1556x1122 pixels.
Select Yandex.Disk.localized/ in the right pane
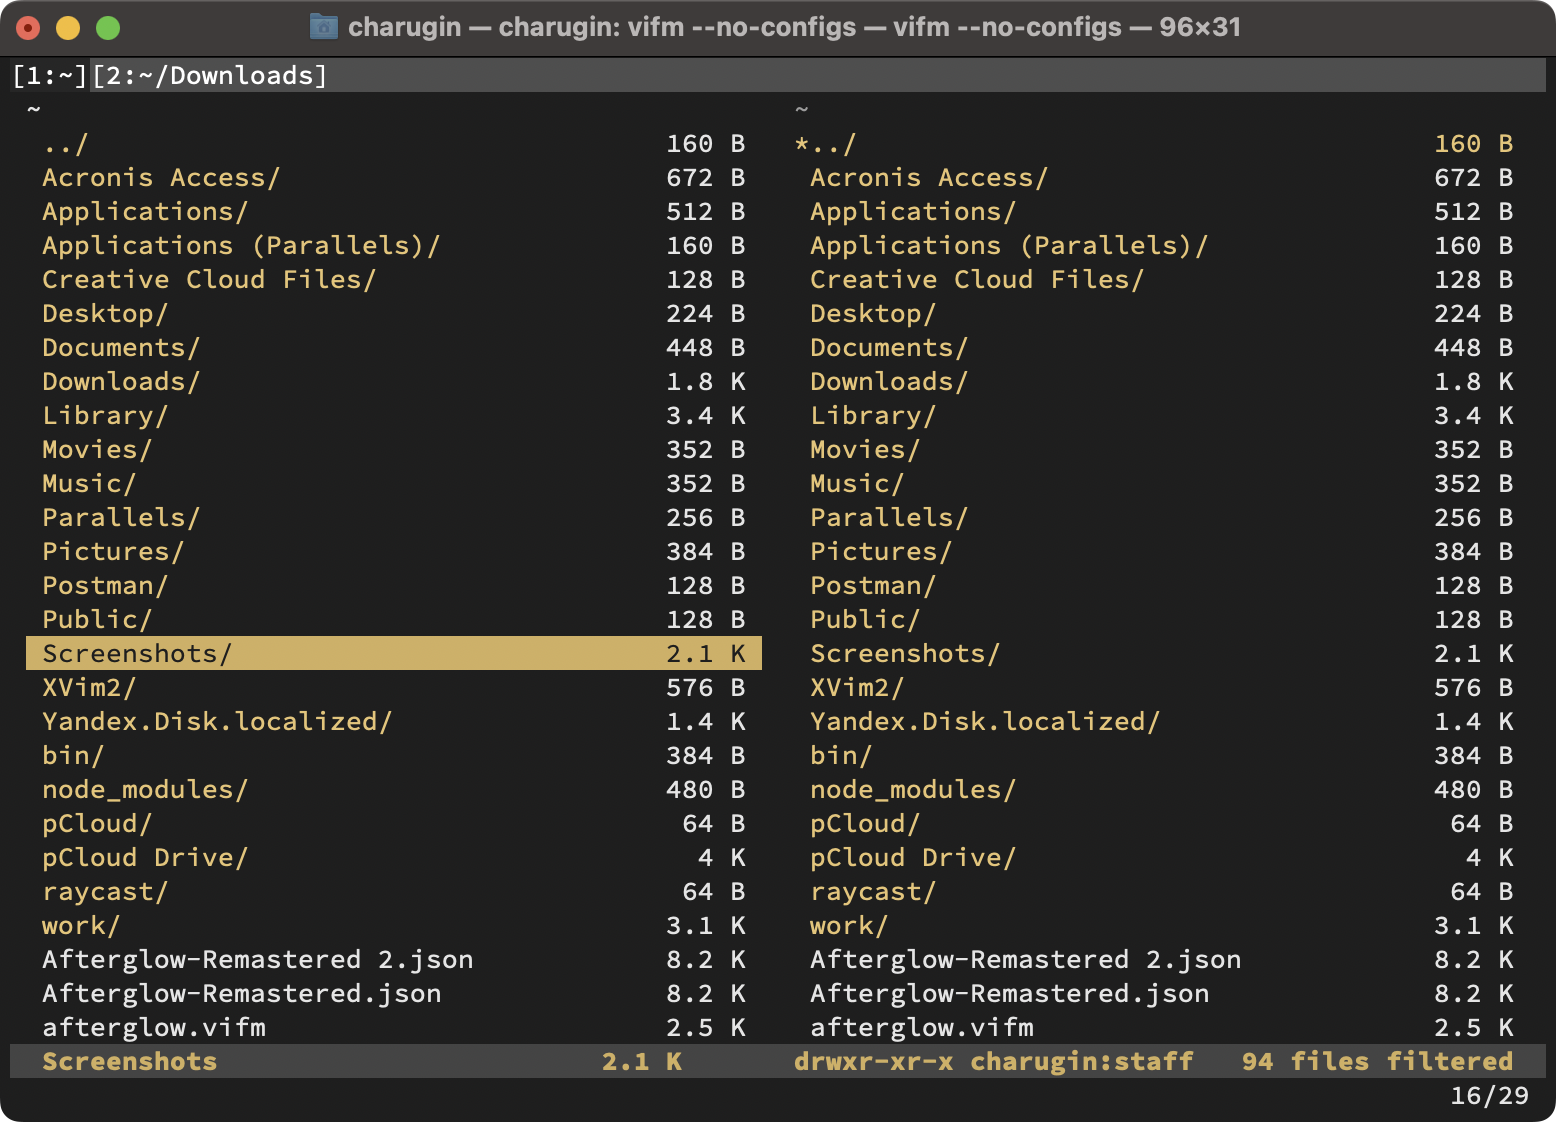(x=1162, y=721)
